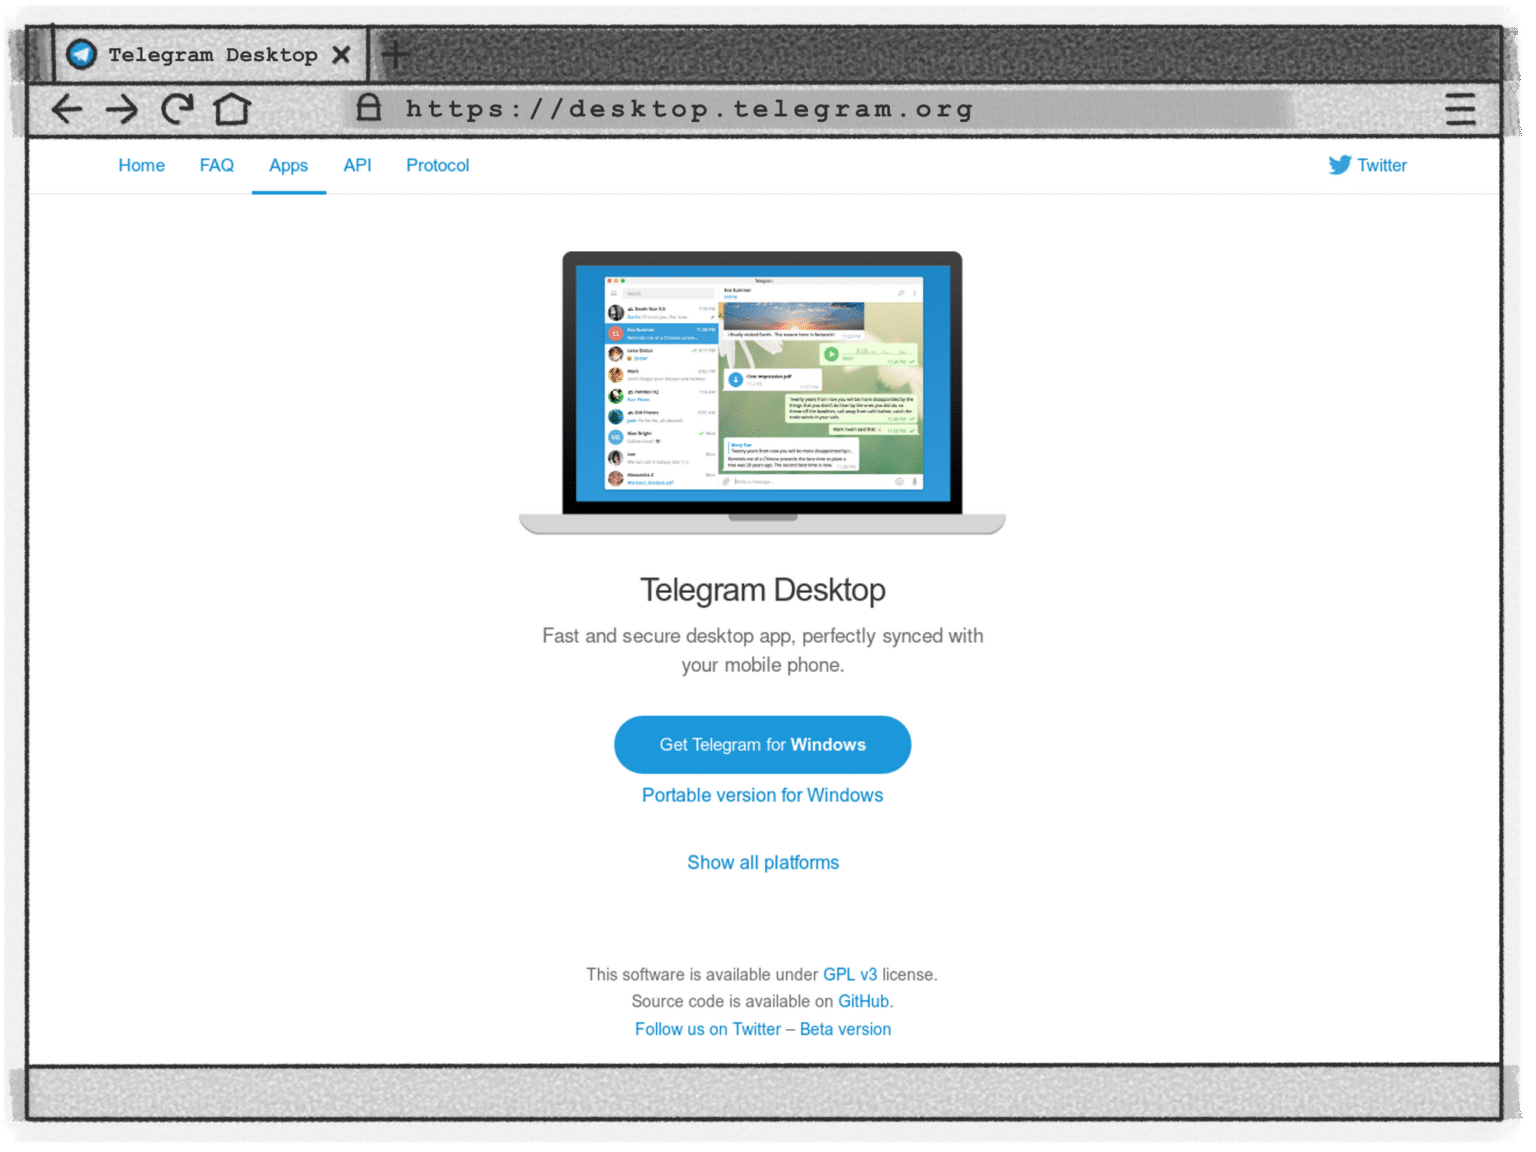Click the Twitter bird icon in the header

pos(1339,165)
